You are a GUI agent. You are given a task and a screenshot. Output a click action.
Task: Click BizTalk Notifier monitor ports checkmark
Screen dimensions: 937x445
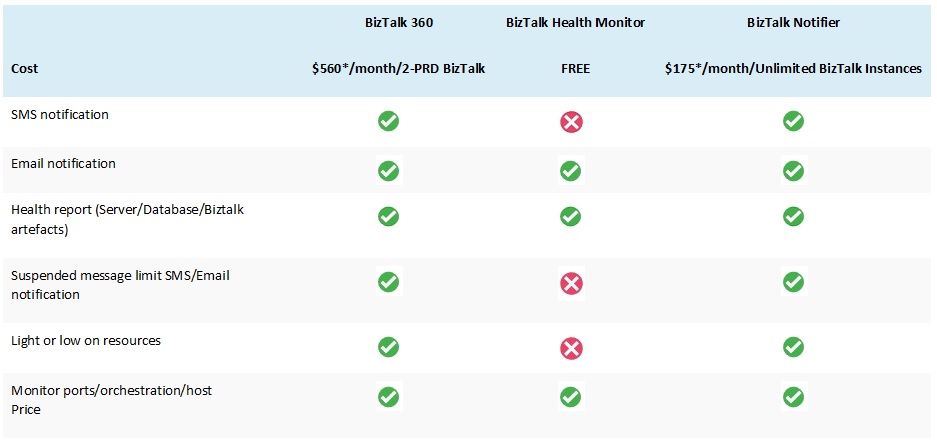click(x=793, y=397)
